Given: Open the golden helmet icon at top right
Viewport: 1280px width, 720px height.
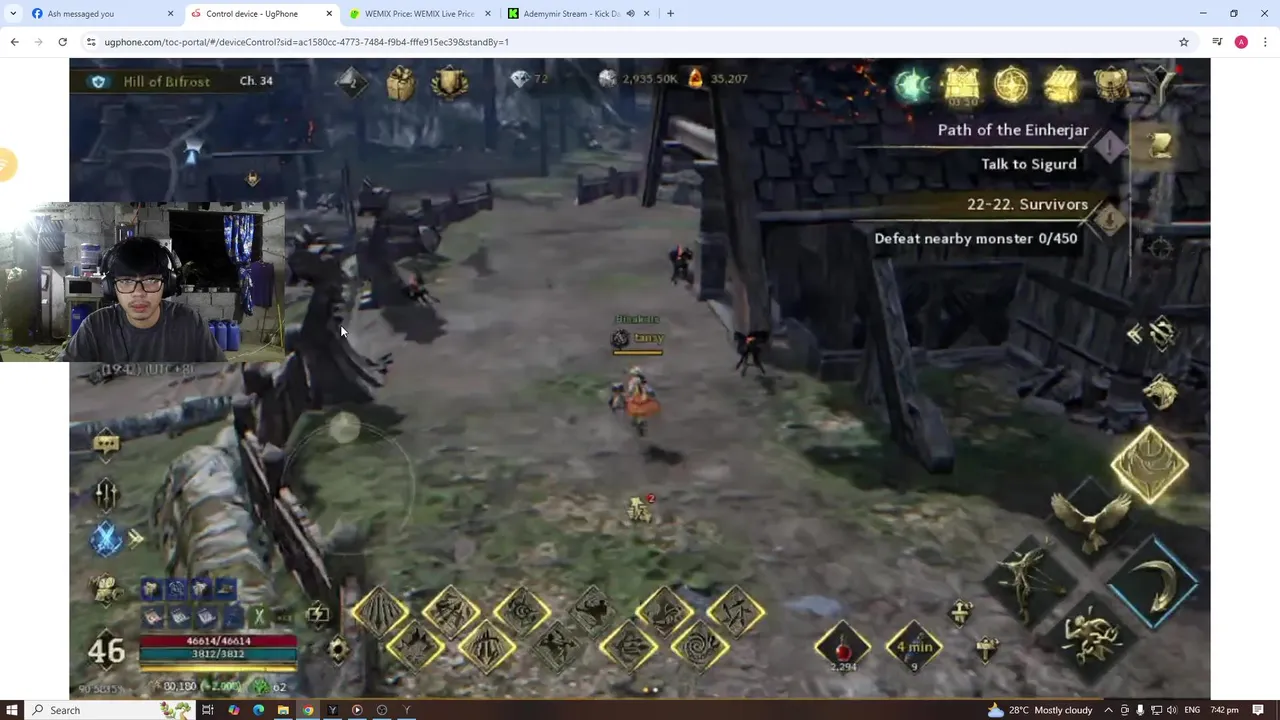Looking at the screenshot, I should pyautogui.click(x=1111, y=86).
